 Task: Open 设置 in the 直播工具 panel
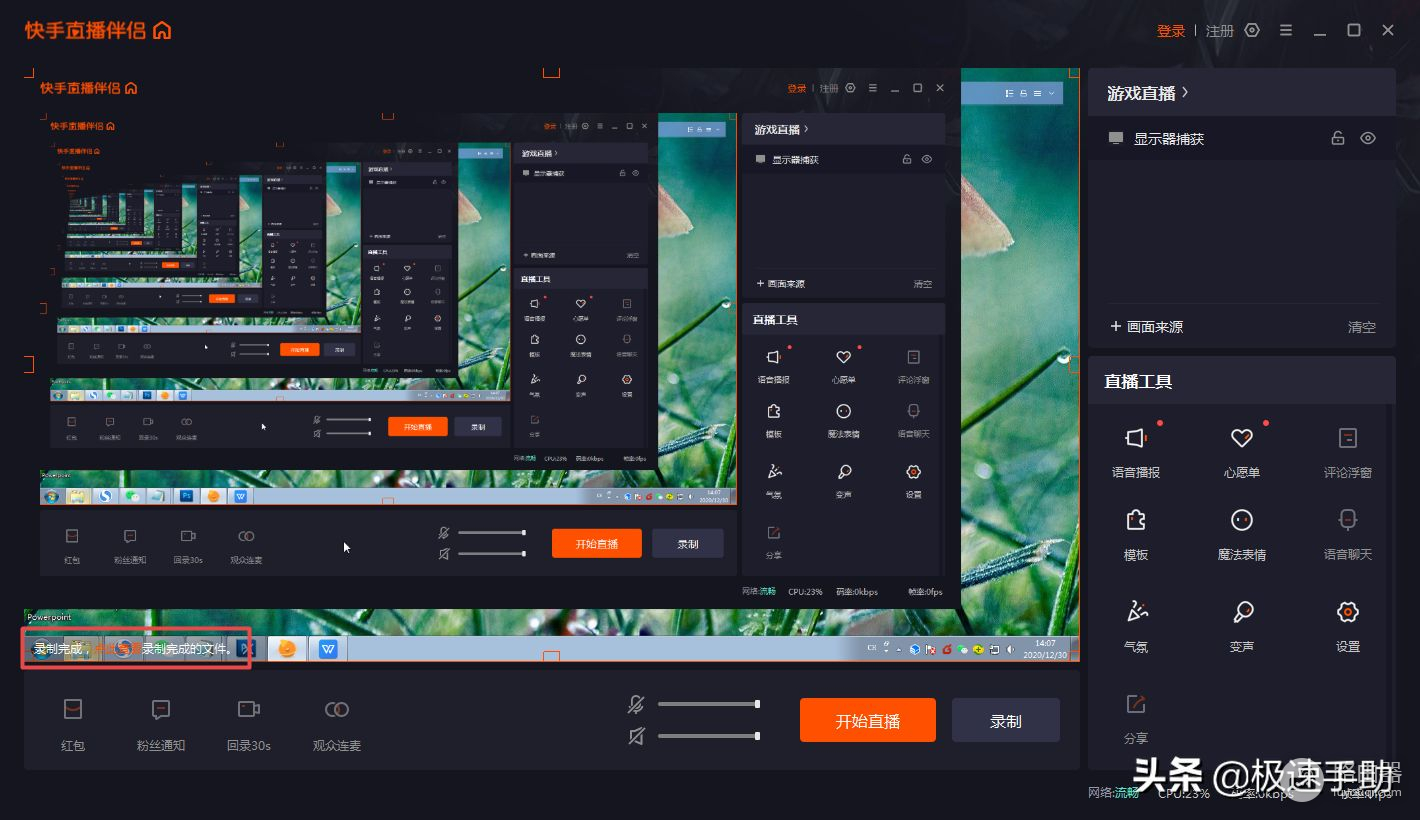tap(1348, 626)
